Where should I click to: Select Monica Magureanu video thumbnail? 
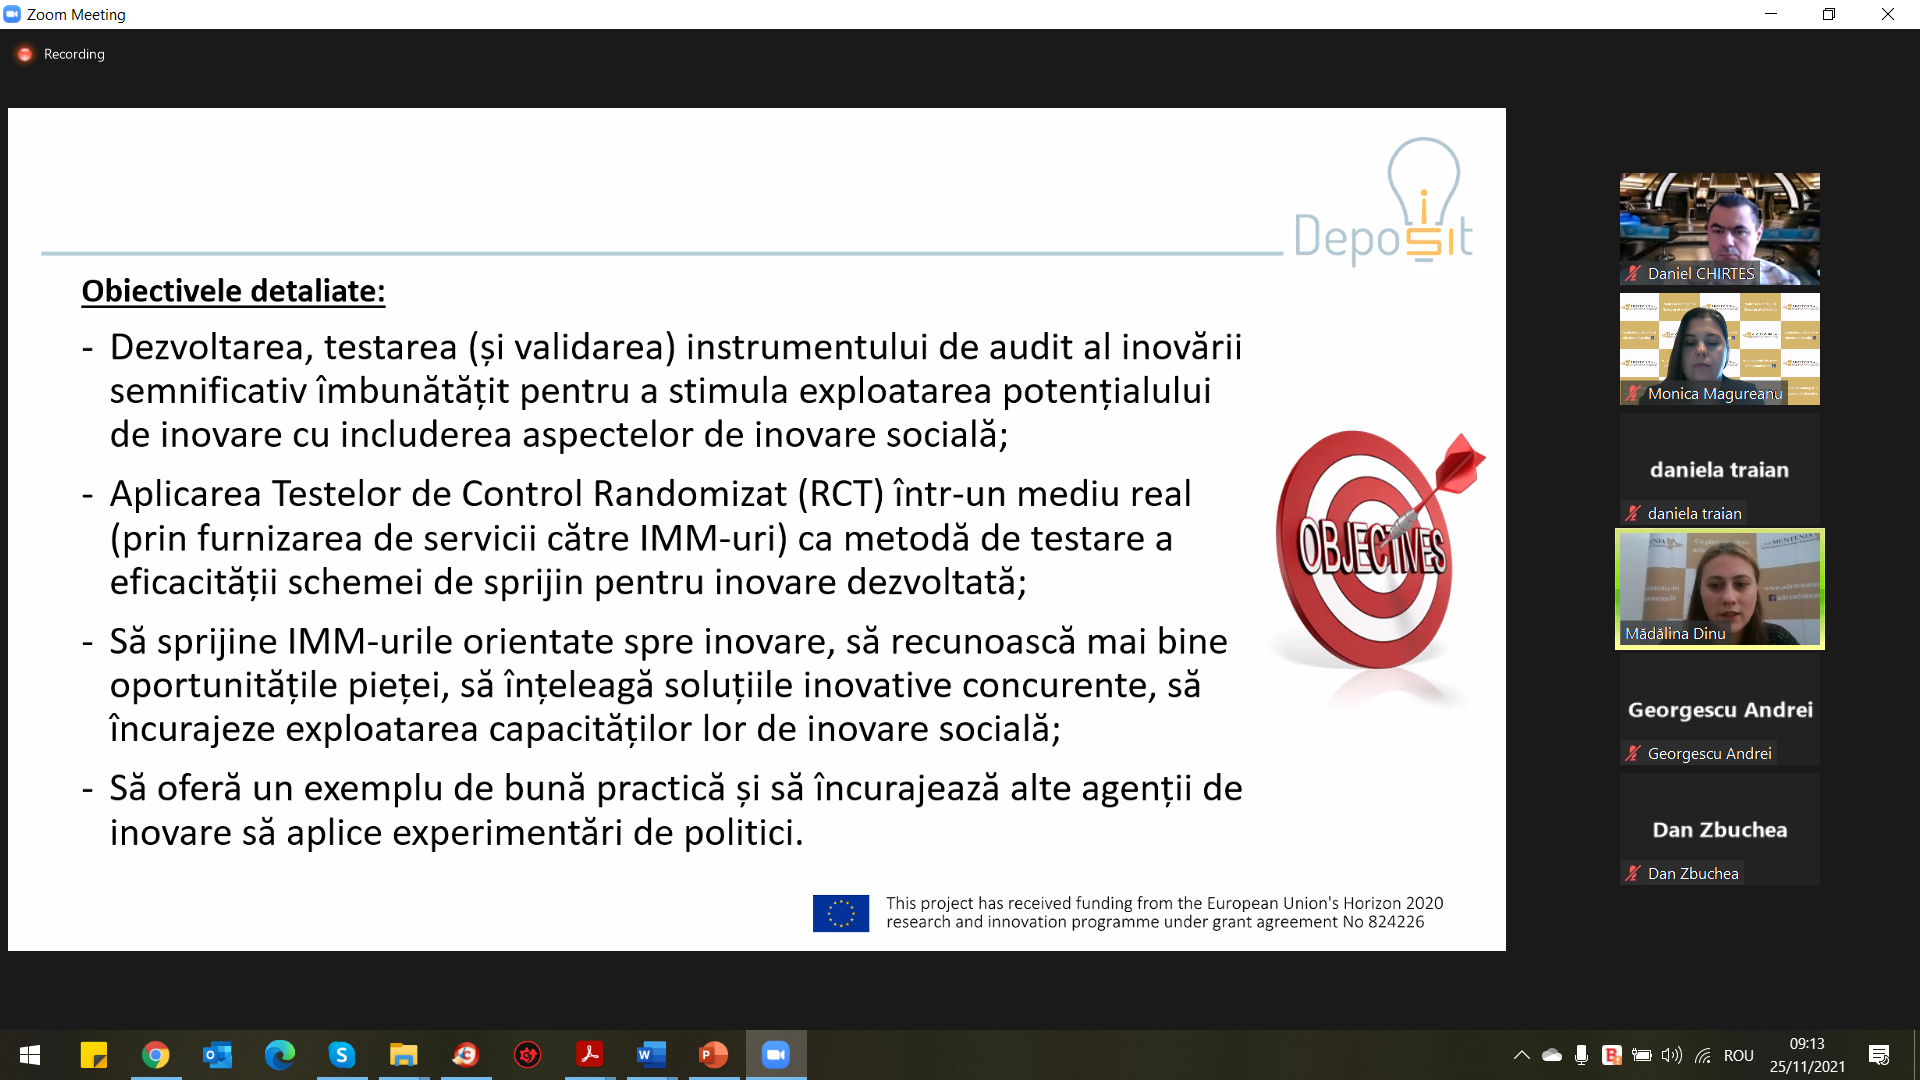tap(1720, 349)
